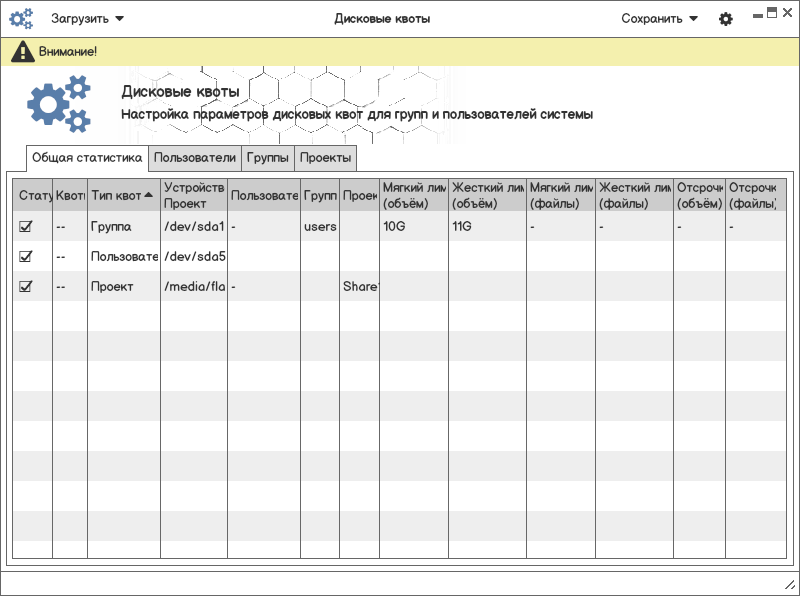This screenshot has height=596, width=800.
Task: Click the Внимание! warning banner text
Action: [68, 52]
